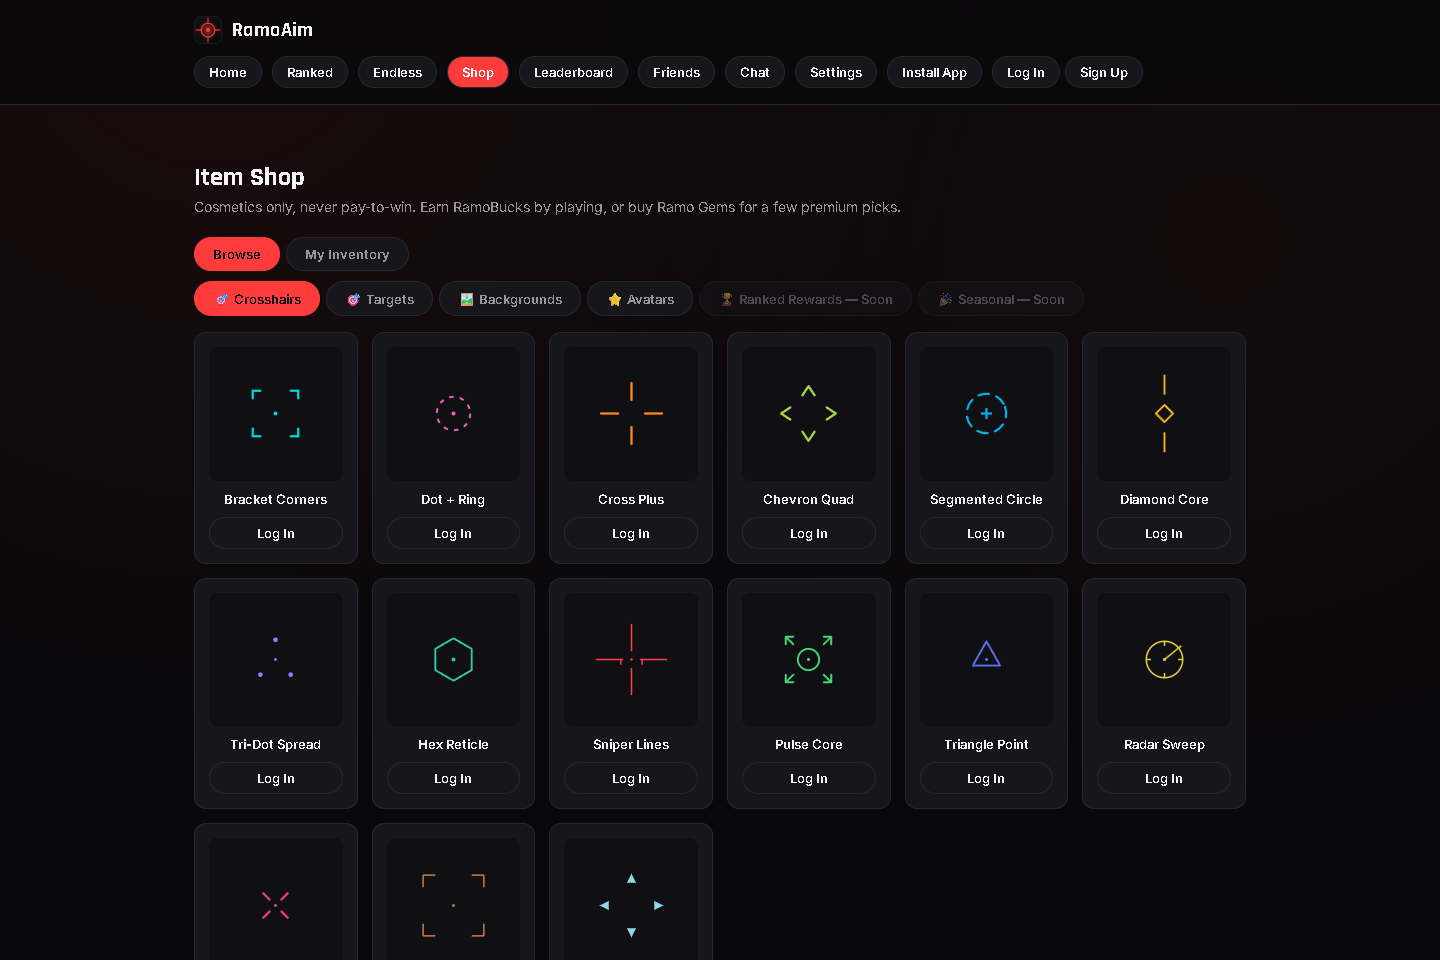Select the Backgrounds category filter
The height and width of the screenshot is (960, 1440).
510,299
